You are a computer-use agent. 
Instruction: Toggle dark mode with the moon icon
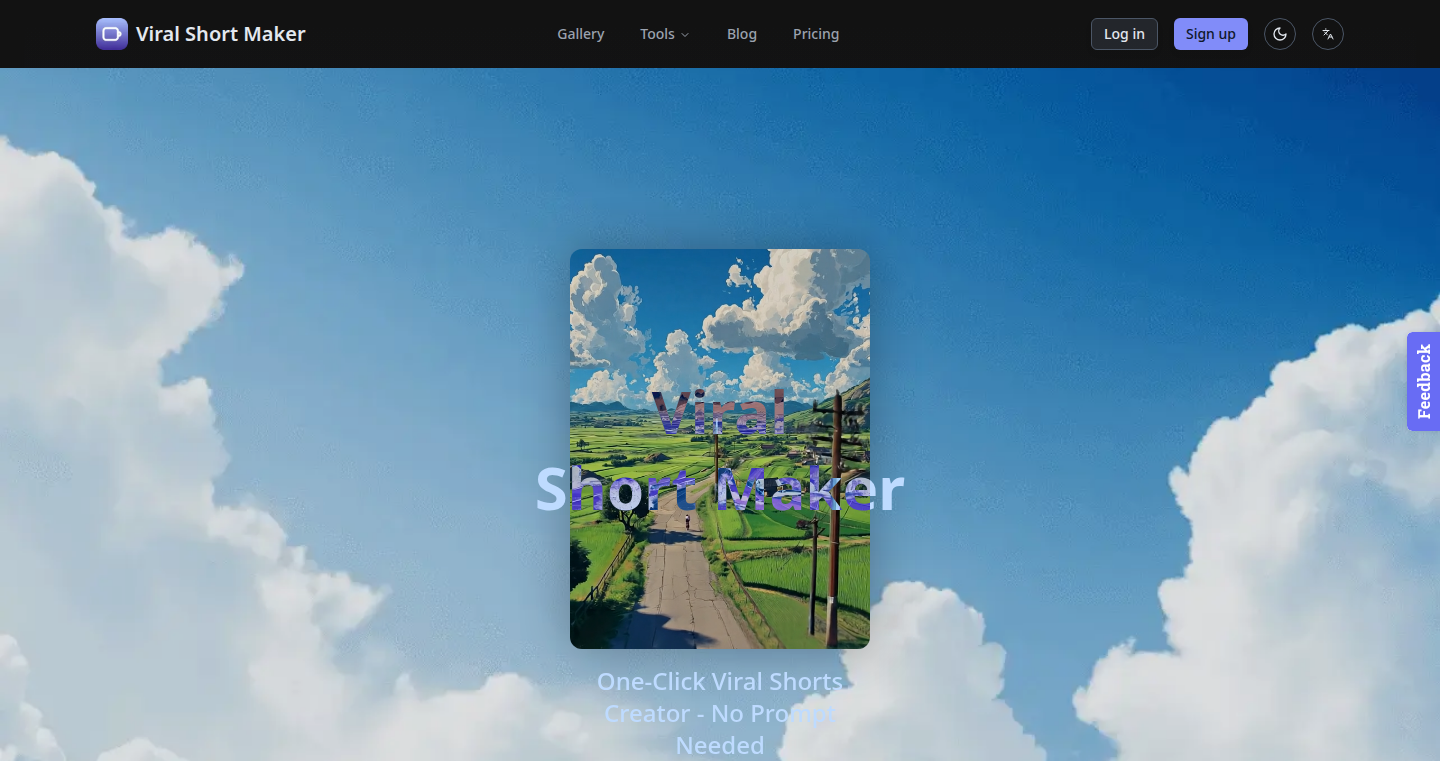[x=1280, y=34]
